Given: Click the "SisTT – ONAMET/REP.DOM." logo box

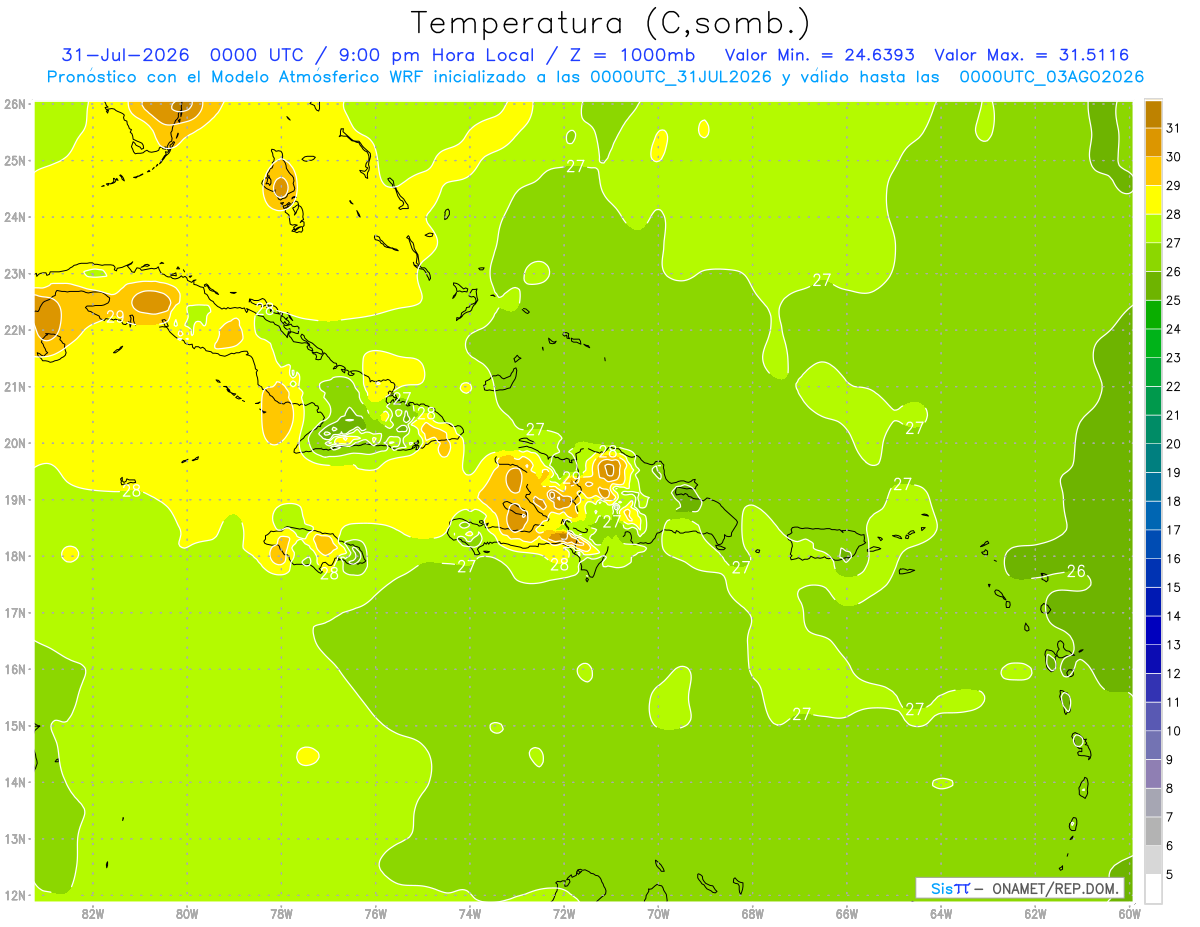Looking at the screenshot, I should pyautogui.click(x=1020, y=888).
